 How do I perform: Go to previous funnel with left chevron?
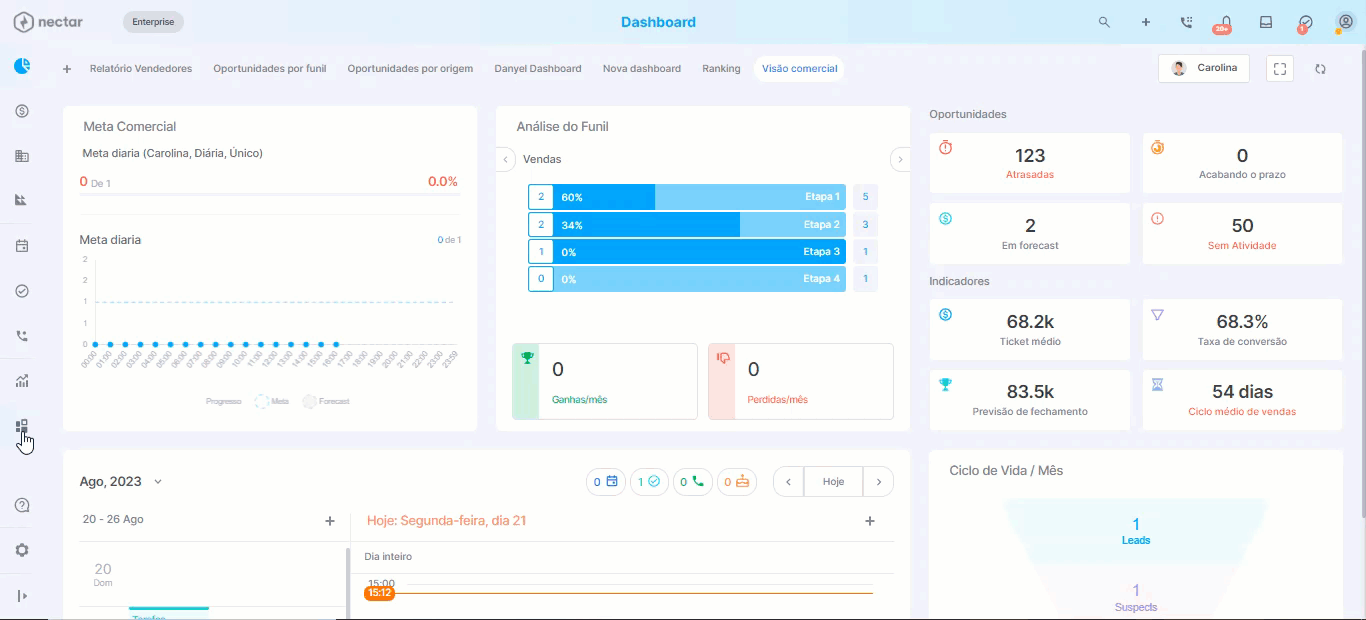pos(506,159)
